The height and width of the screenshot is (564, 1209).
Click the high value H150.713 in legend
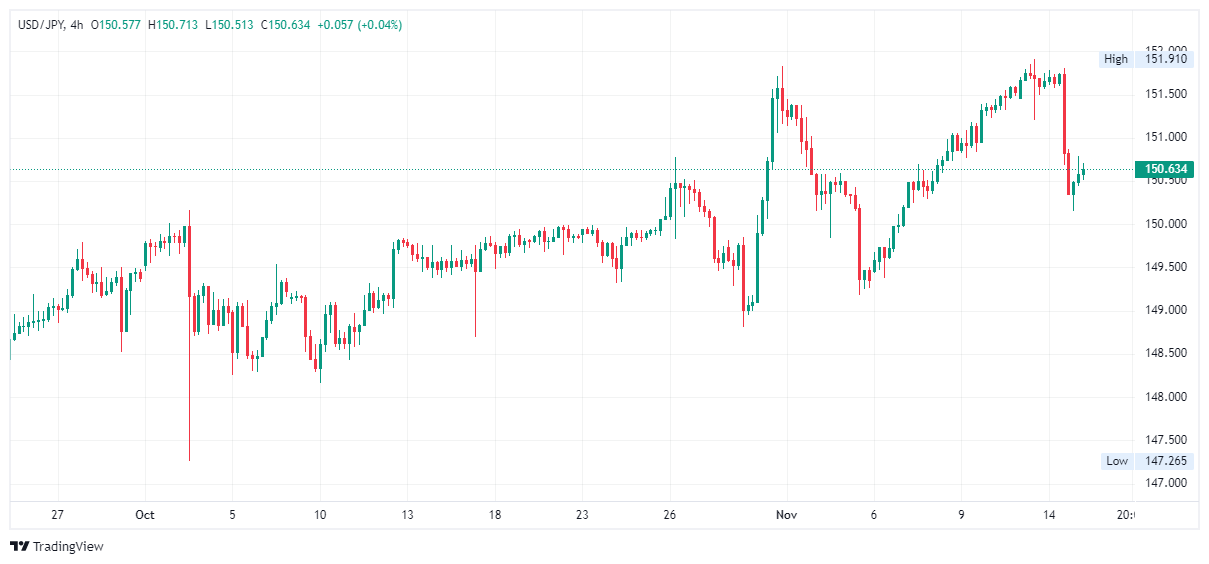click(174, 25)
